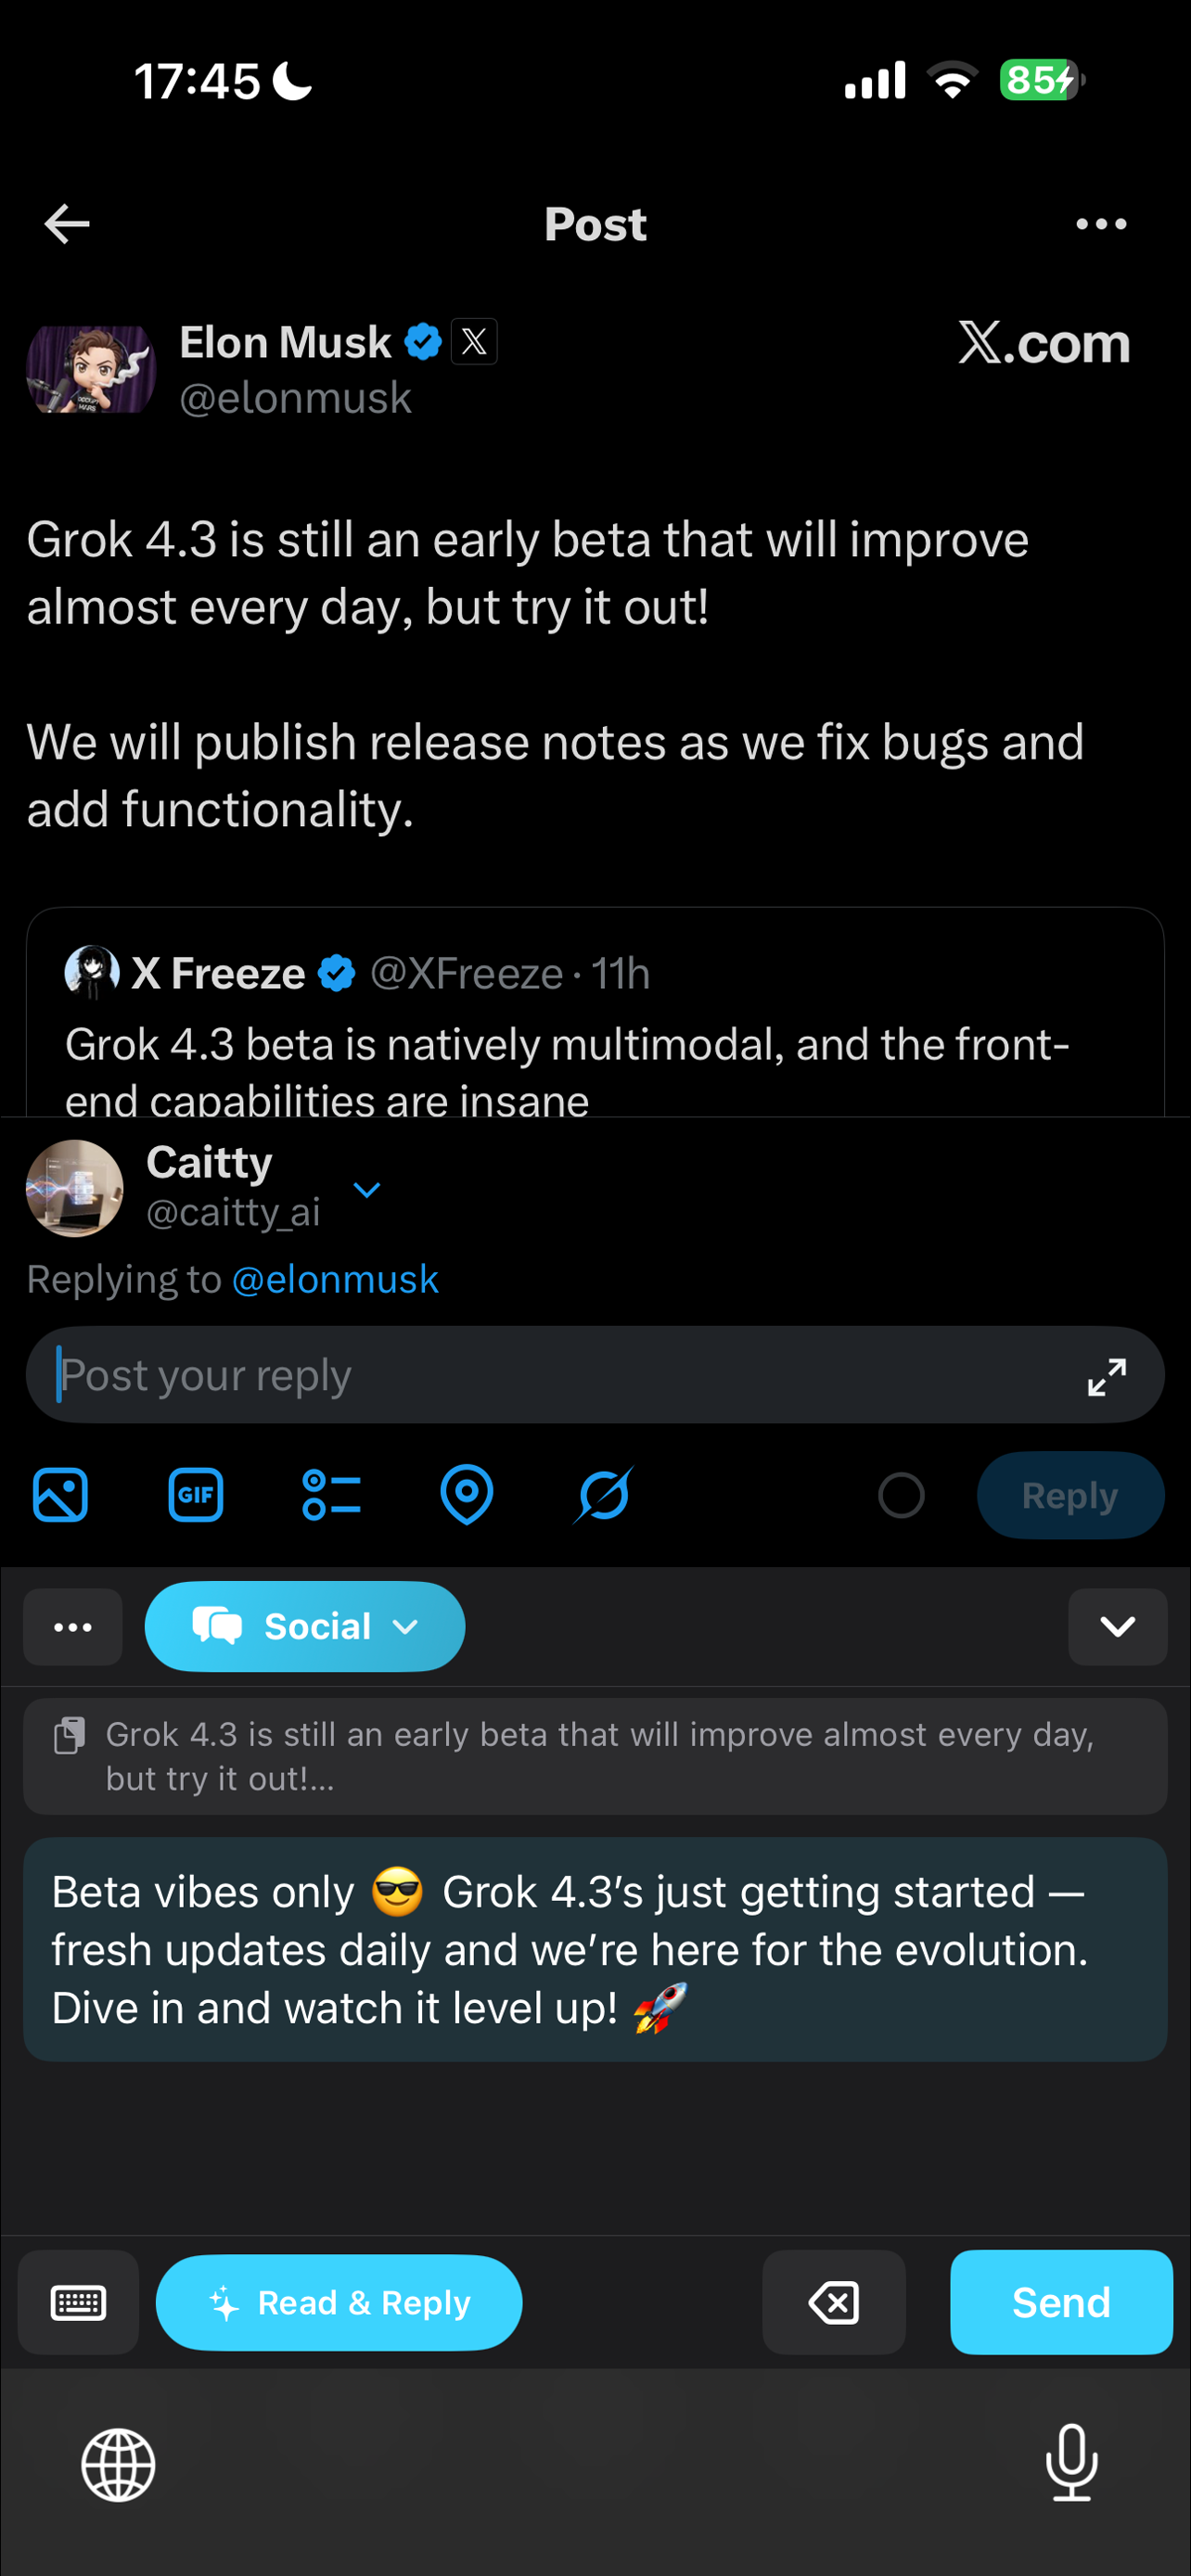The image size is (1191, 2576).
Task: Activate voice input with the microphone icon
Action: tap(1071, 2464)
